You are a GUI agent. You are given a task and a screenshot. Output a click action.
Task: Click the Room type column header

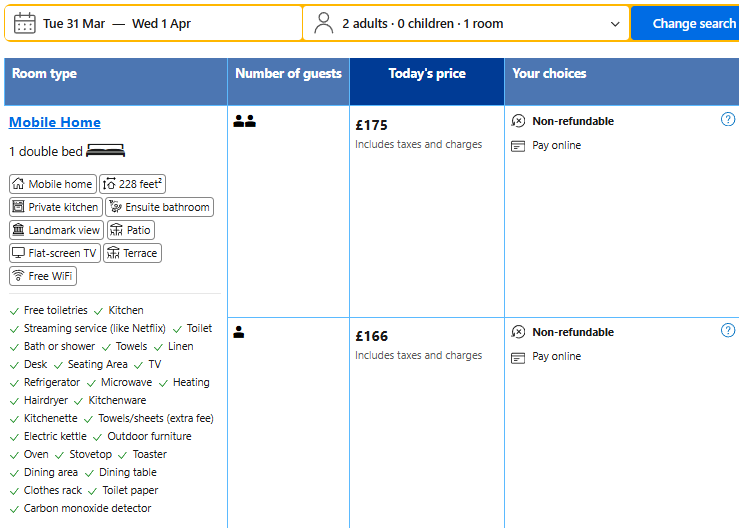tap(44, 74)
